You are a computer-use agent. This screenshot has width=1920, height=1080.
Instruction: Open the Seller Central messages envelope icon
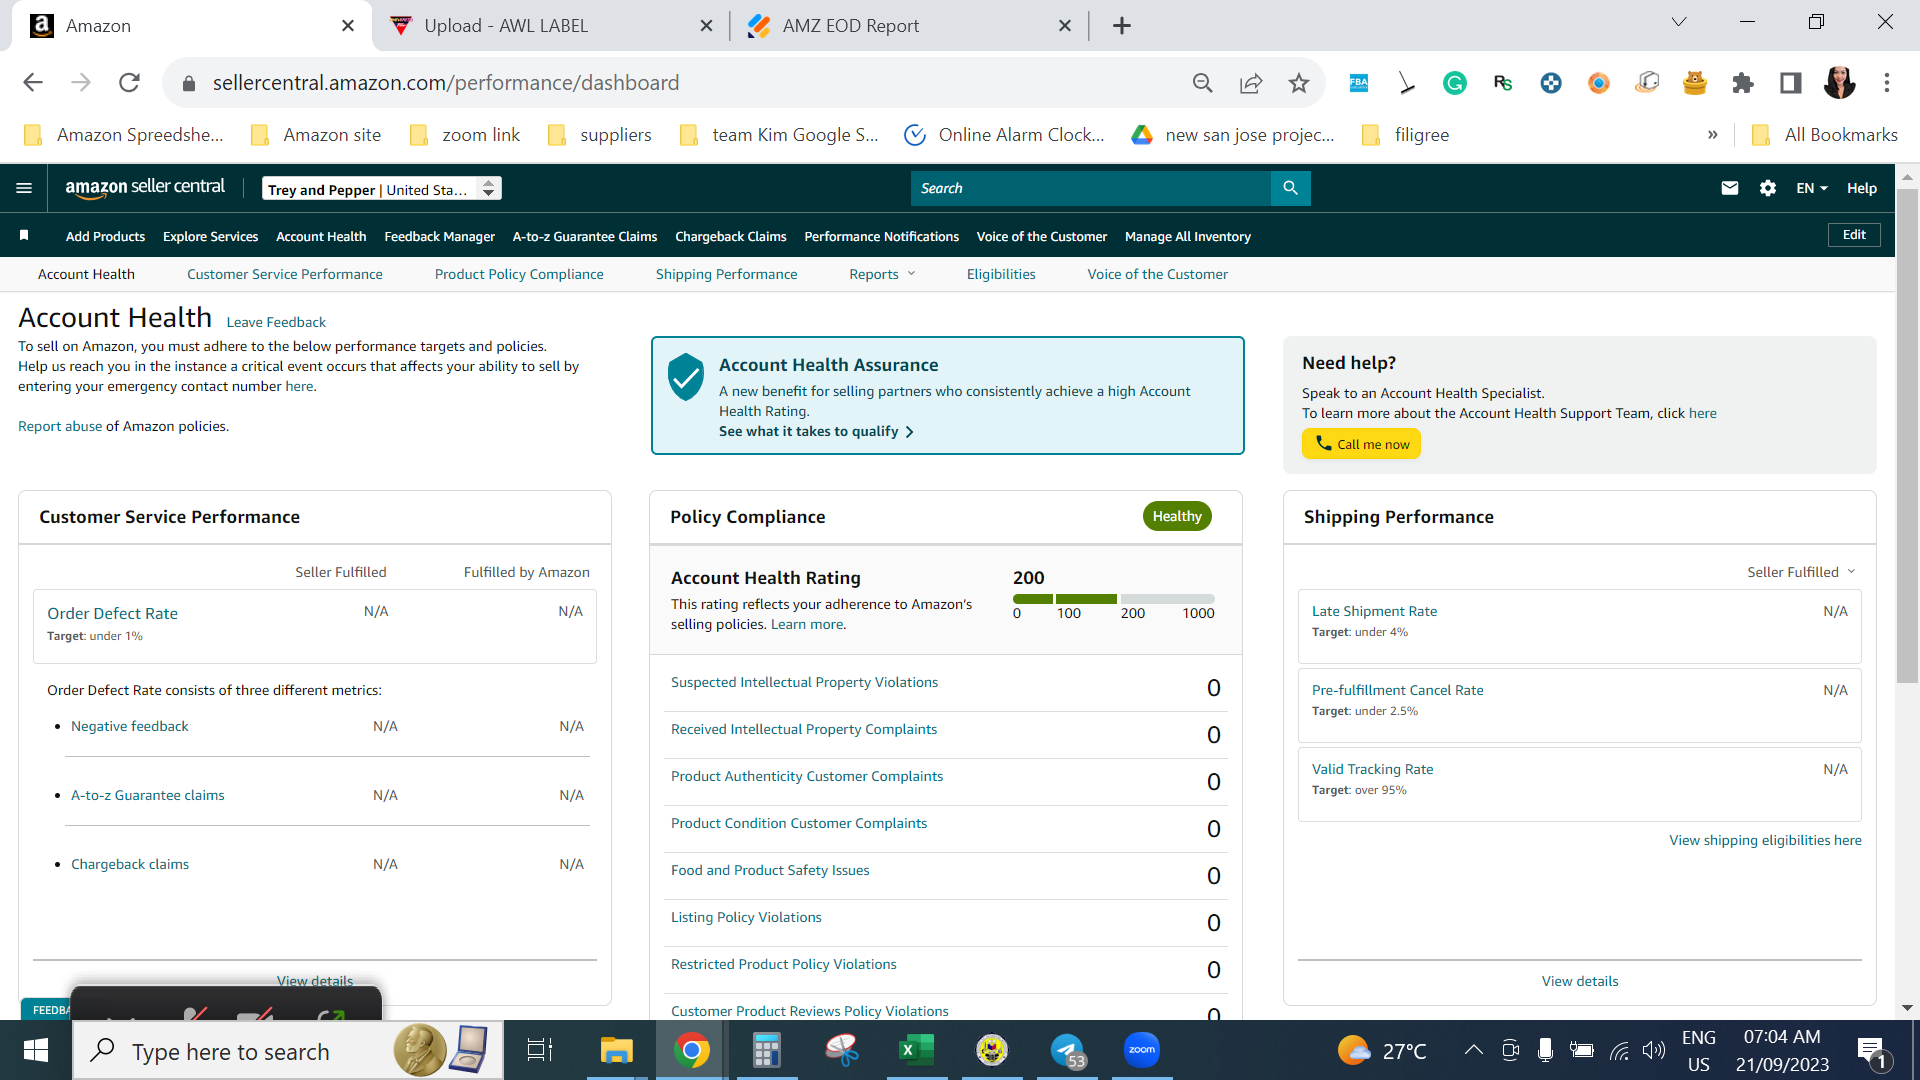[1730, 188]
